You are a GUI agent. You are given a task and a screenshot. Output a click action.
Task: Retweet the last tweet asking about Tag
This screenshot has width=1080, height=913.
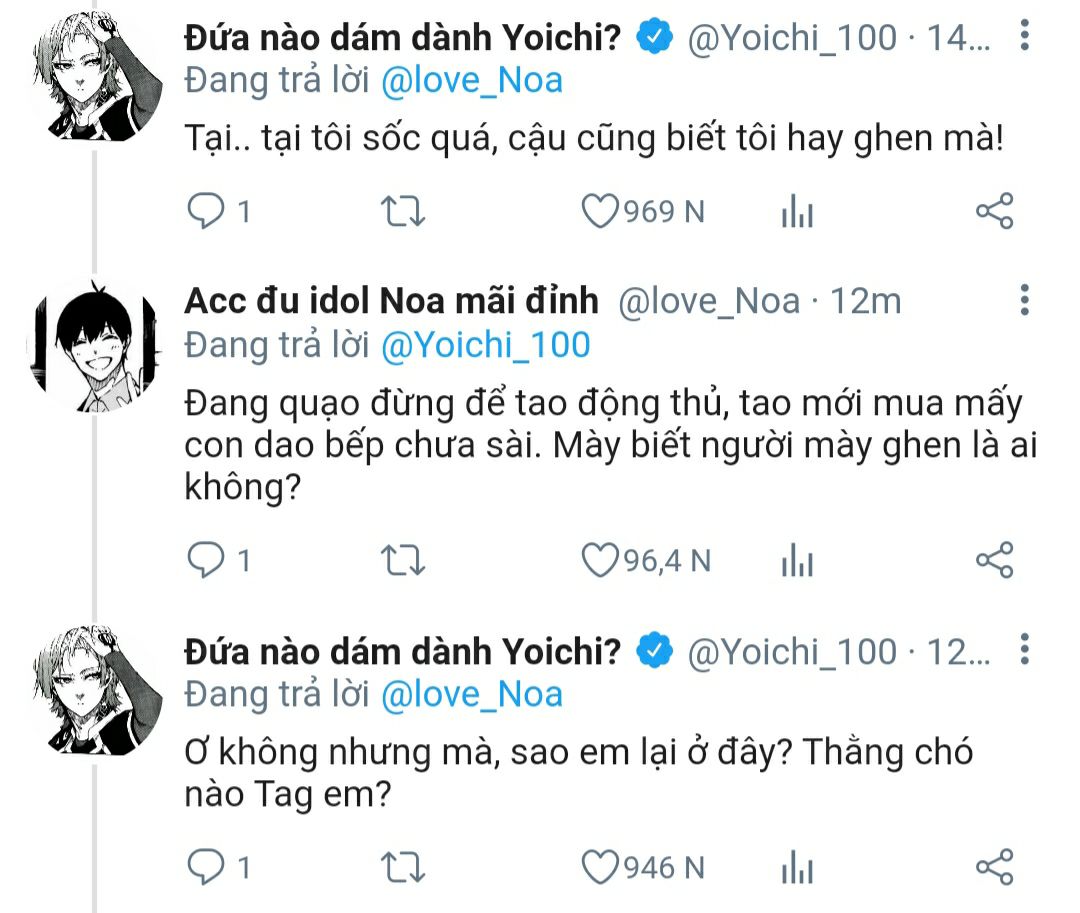click(x=405, y=866)
